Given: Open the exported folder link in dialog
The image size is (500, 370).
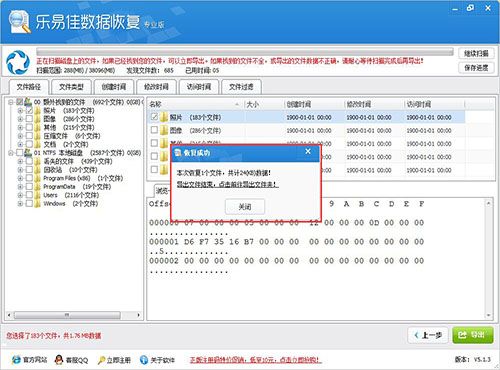Looking at the screenshot, I should (x=227, y=184).
